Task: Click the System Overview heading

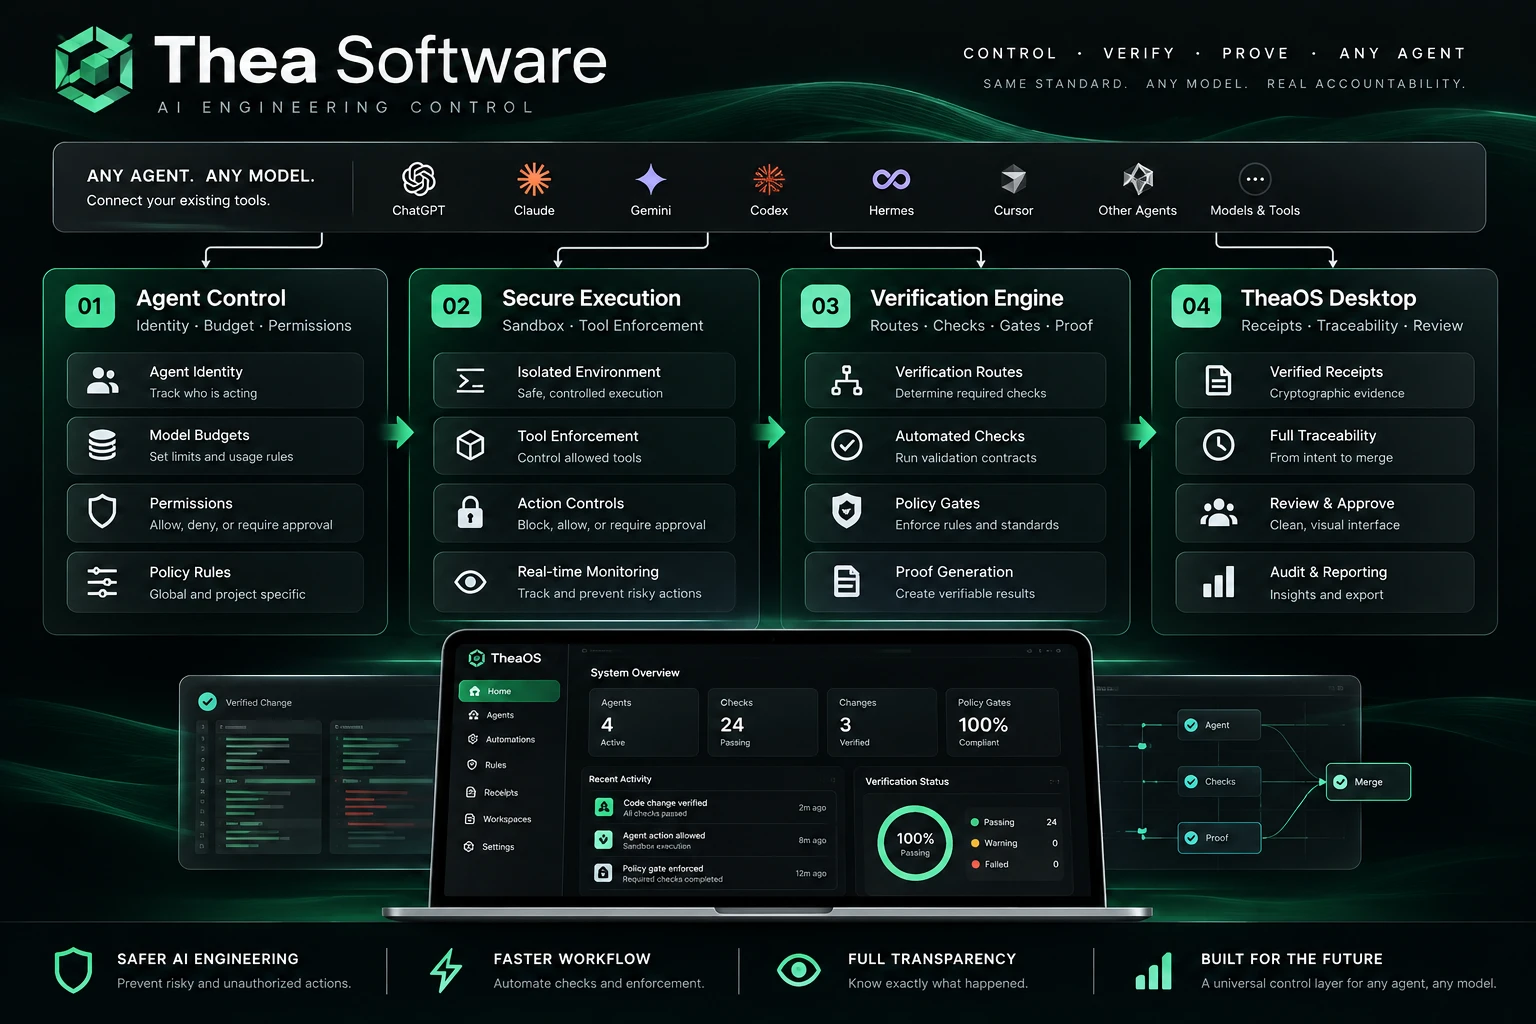Action: (635, 673)
